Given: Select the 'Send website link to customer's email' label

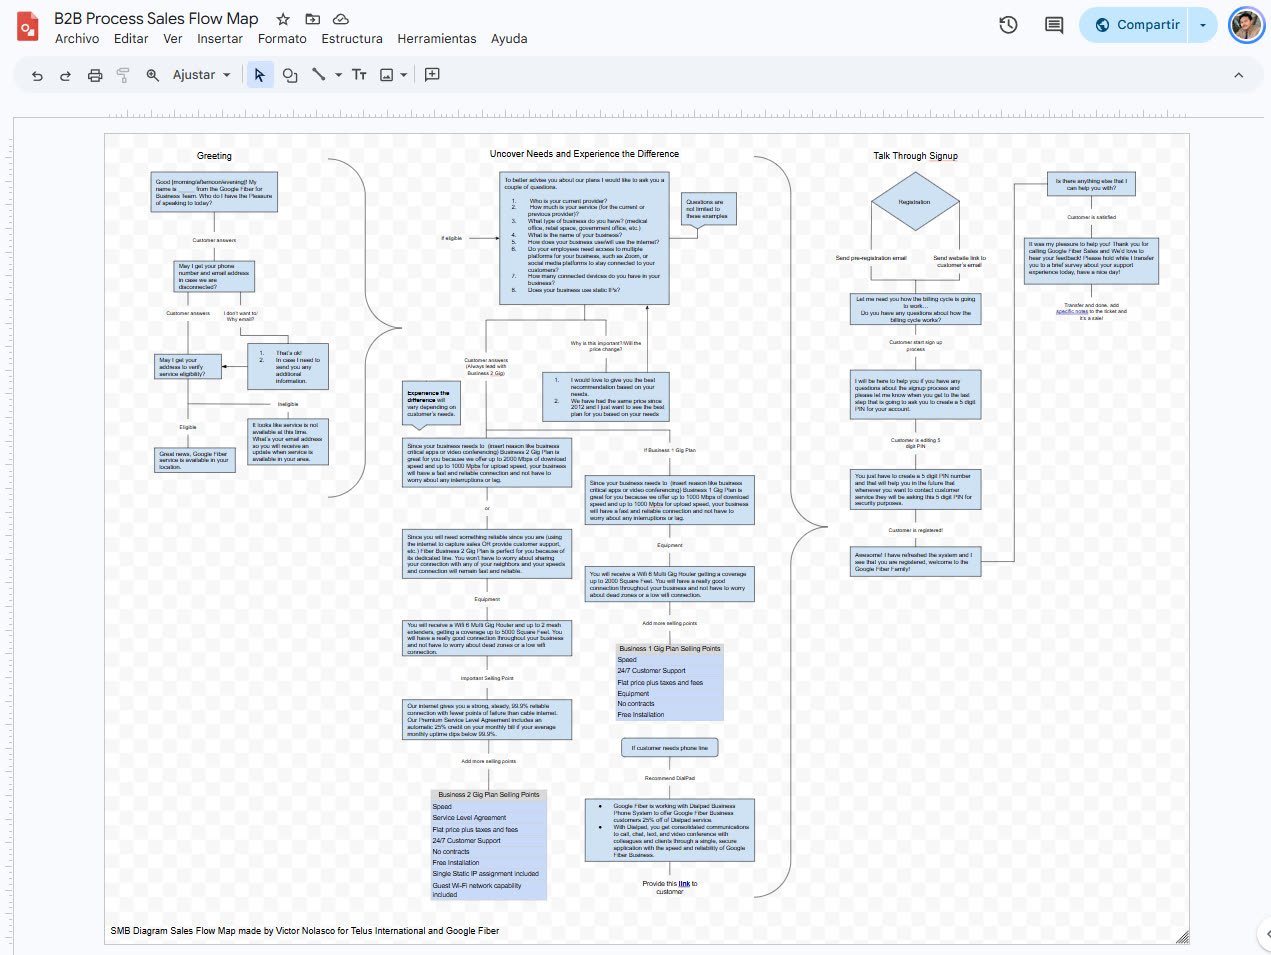Looking at the screenshot, I should click(959, 261).
